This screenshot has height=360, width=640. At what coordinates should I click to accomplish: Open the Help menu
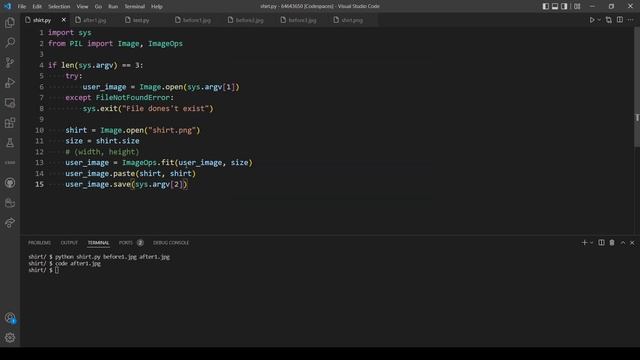(x=157, y=6)
